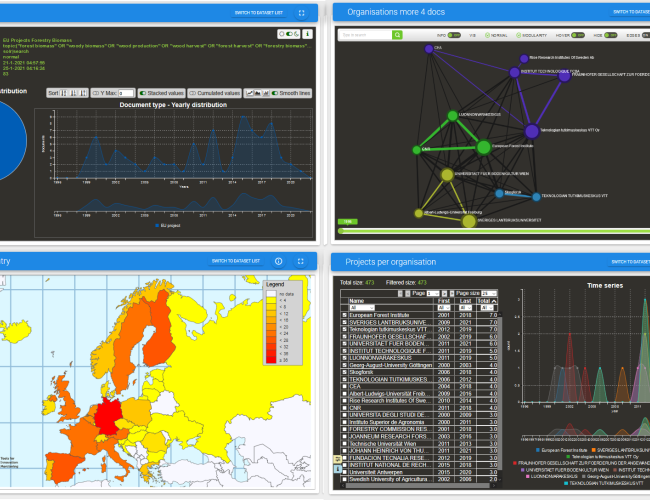This screenshot has width=650, height=500.
Task: Toggle the HOVER switch in the network toolbar
Action: [578, 35]
